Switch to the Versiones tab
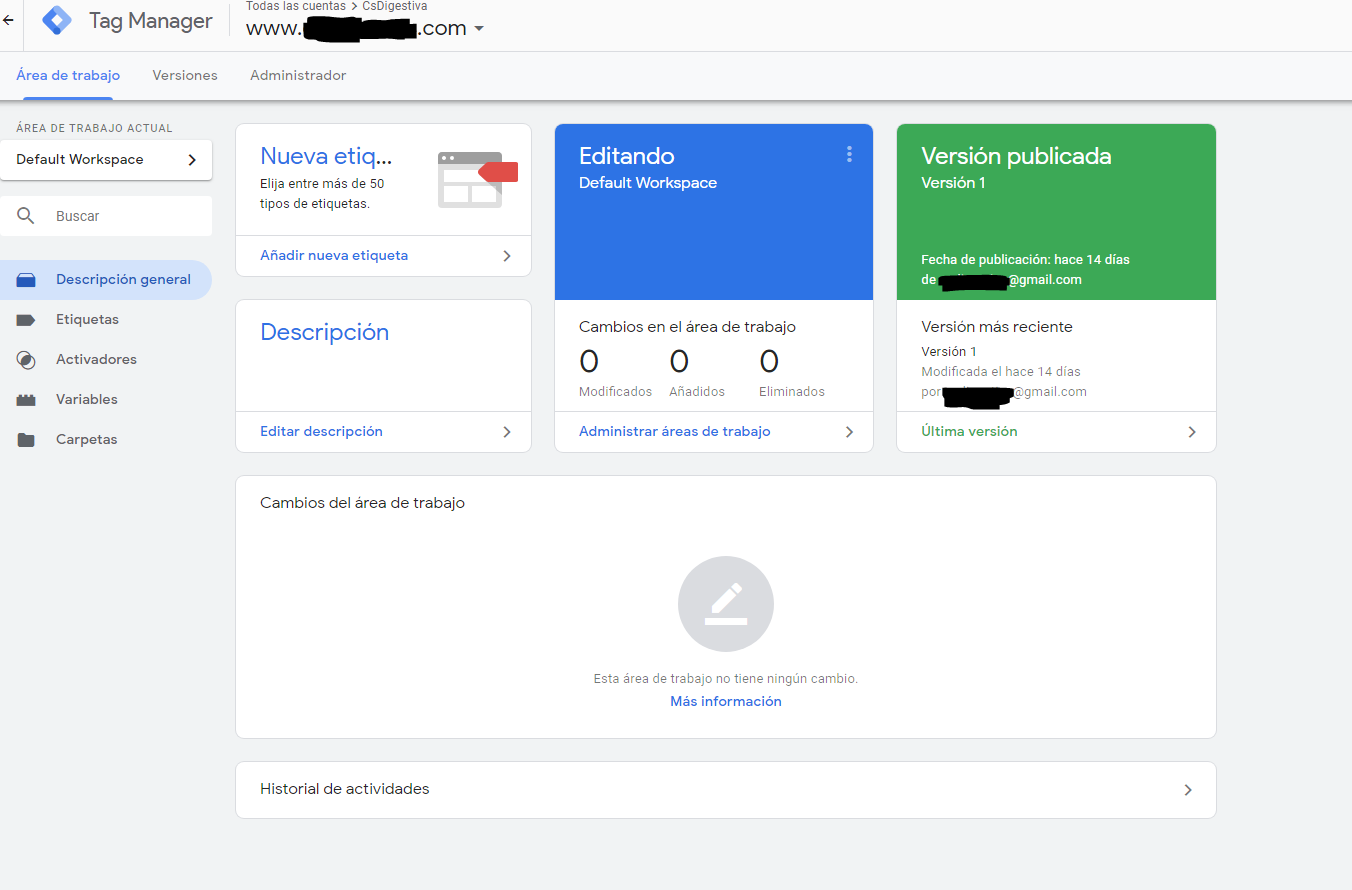The width and height of the screenshot is (1352, 890). pyautogui.click(x=185, y=76)
